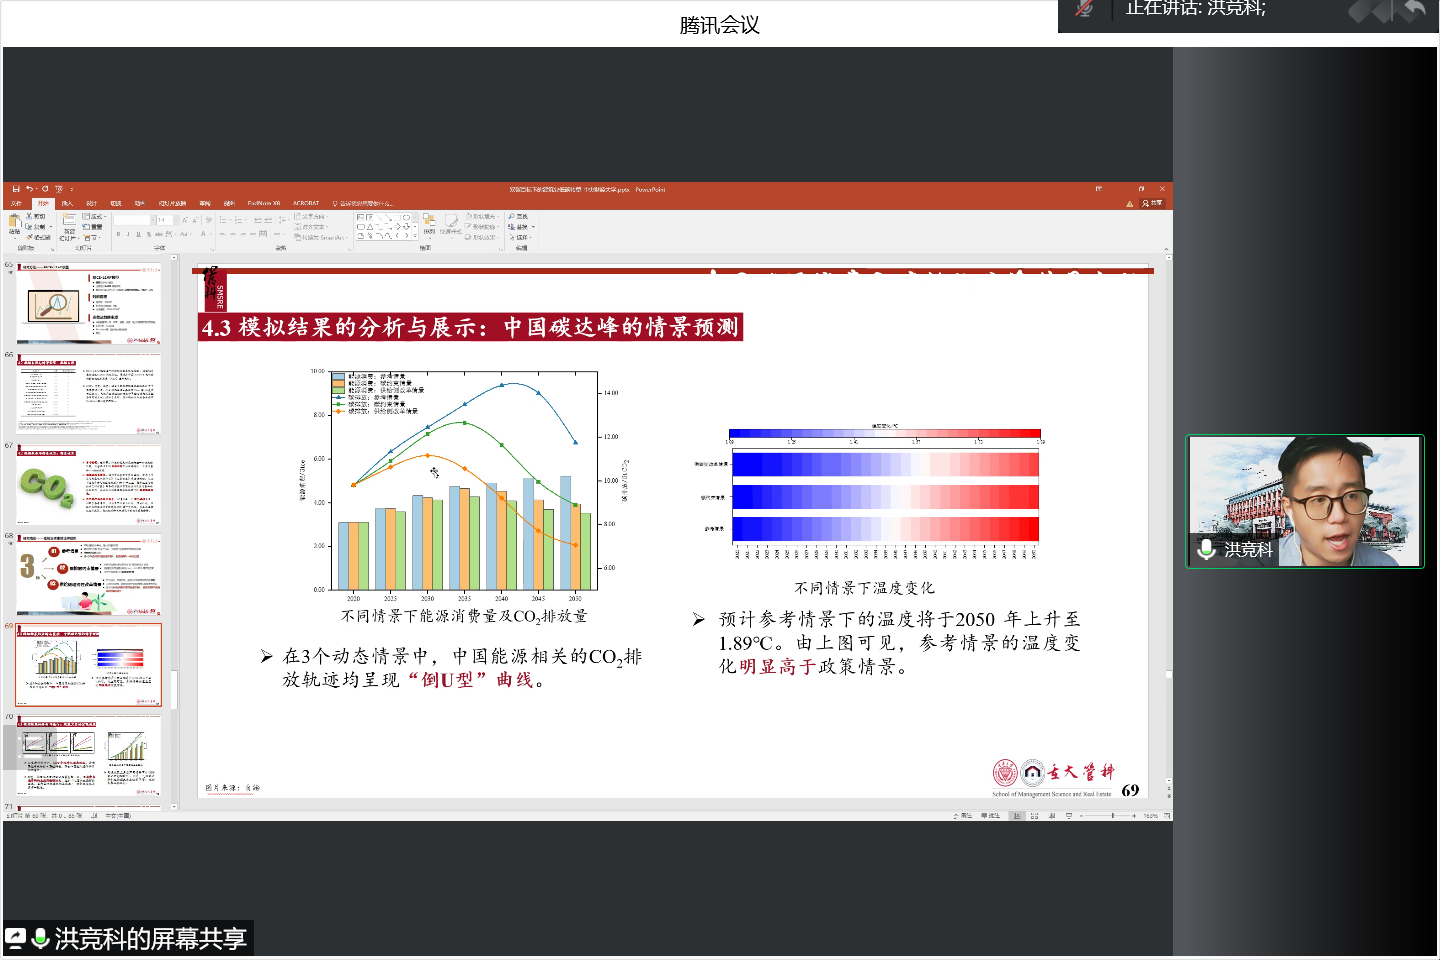Start slideshow from status bar icon

(x=1069, y=816)
